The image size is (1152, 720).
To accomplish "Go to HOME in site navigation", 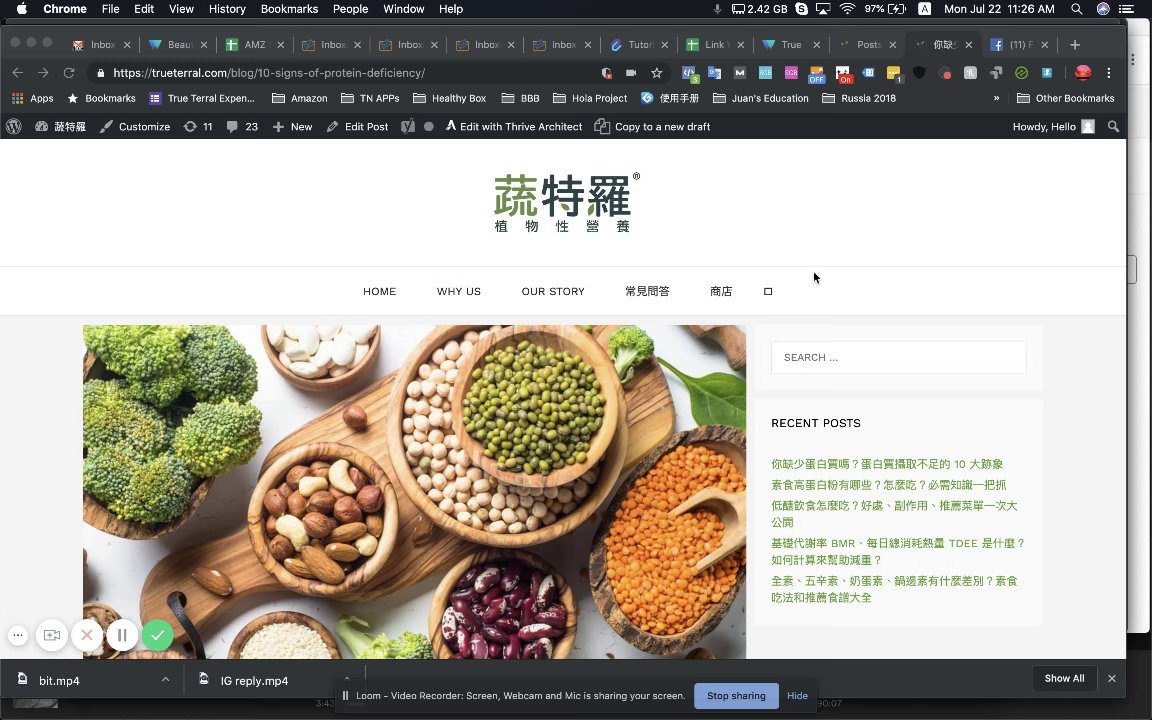I will click(379, 292).
